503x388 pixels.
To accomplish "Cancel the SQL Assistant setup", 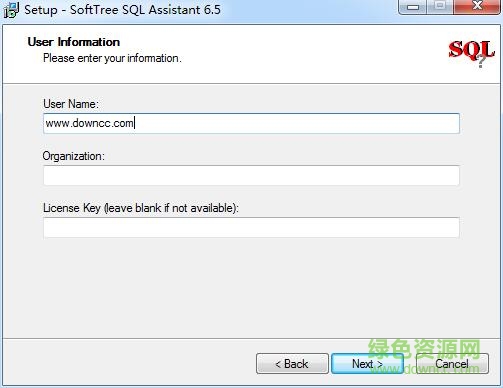I will pos(452,363).
